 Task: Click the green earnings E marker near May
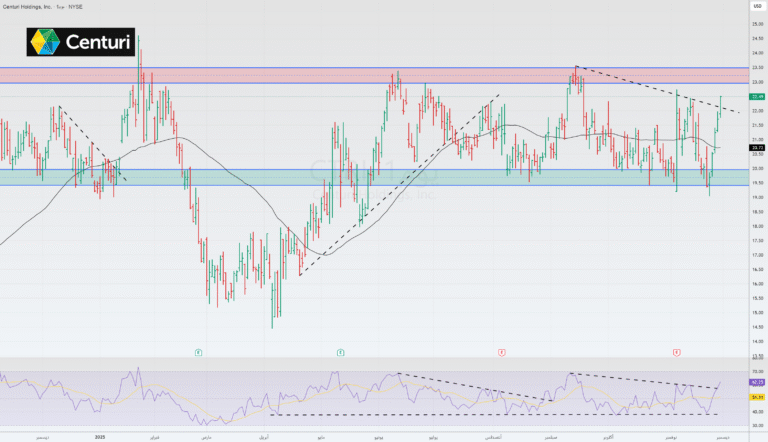341,352
